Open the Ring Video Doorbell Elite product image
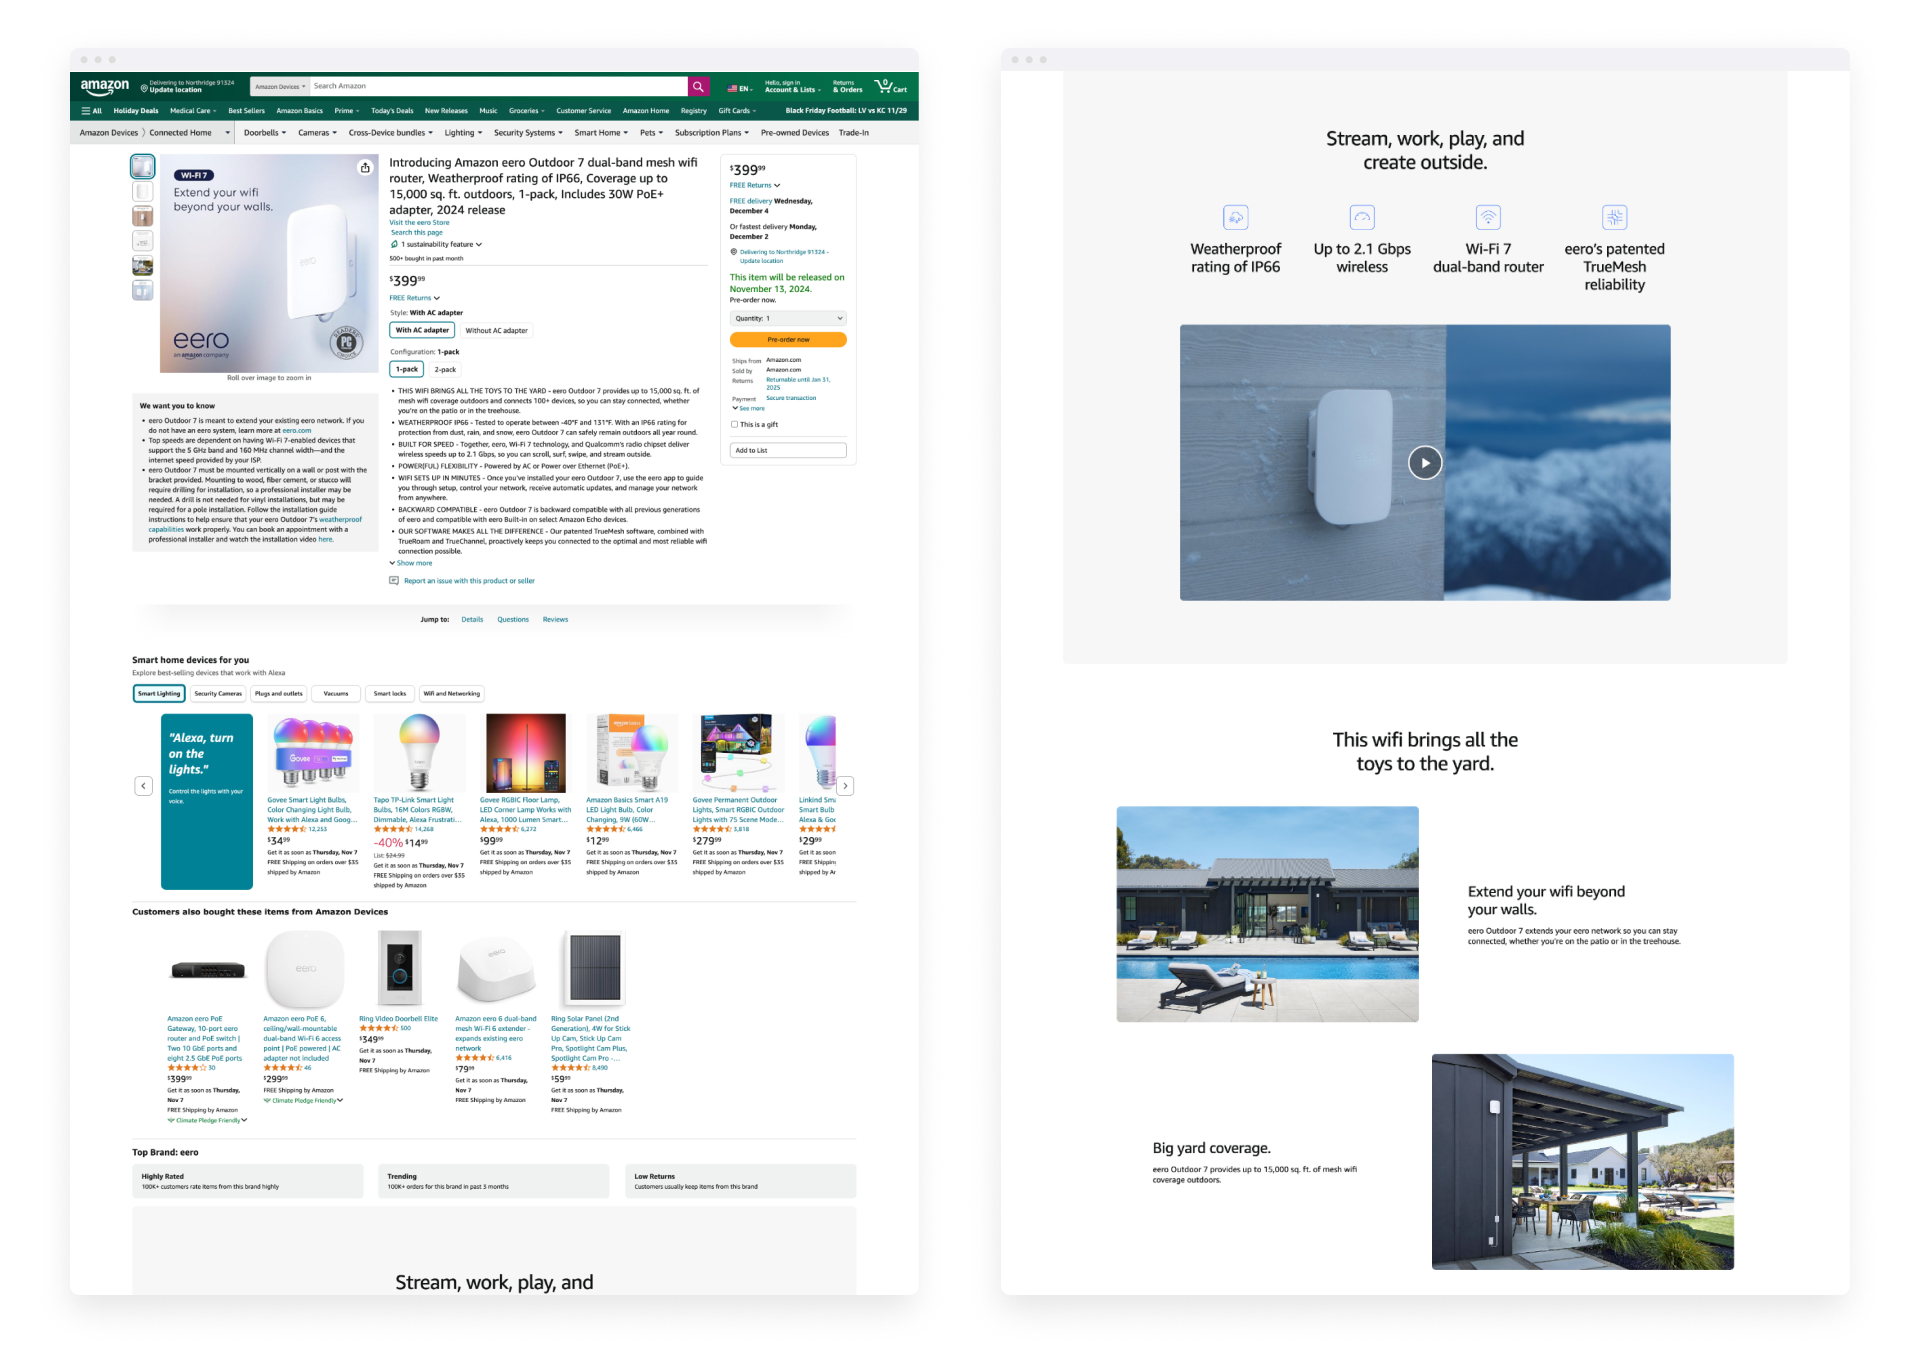Viewport: 1920px width, 1364px height. pyautogui.click(x=400, y=968)
